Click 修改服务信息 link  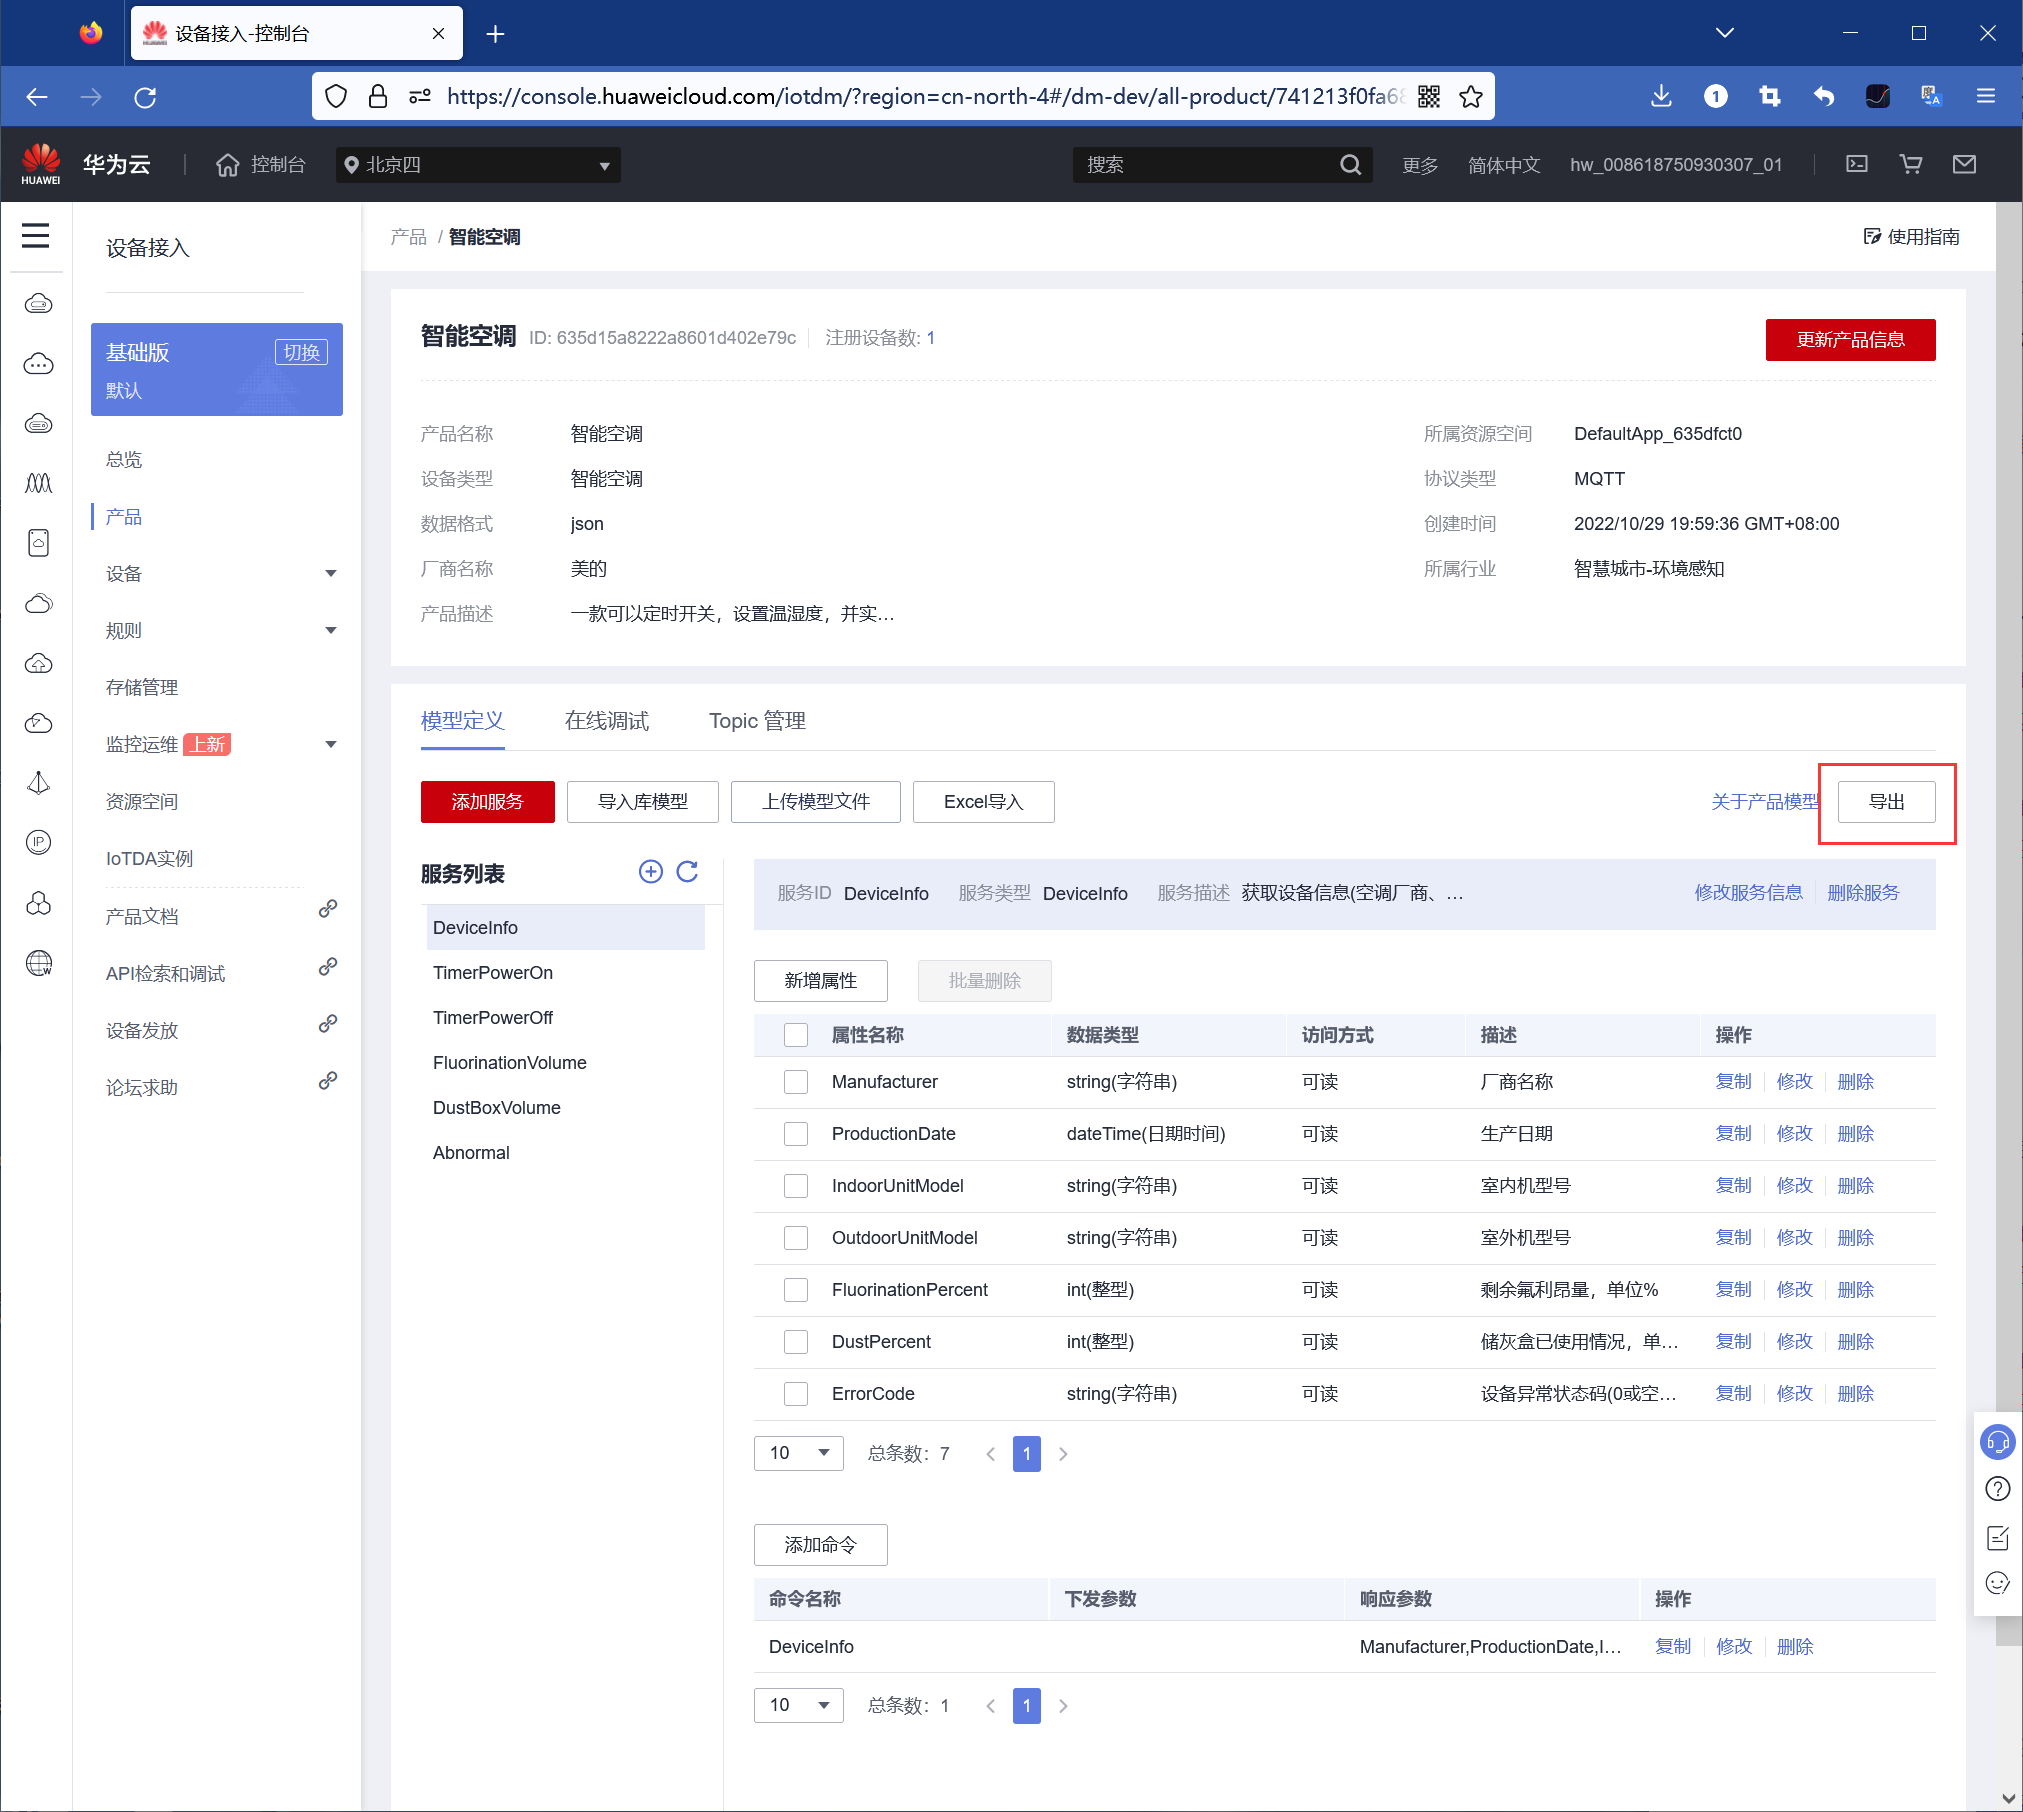1748,893
